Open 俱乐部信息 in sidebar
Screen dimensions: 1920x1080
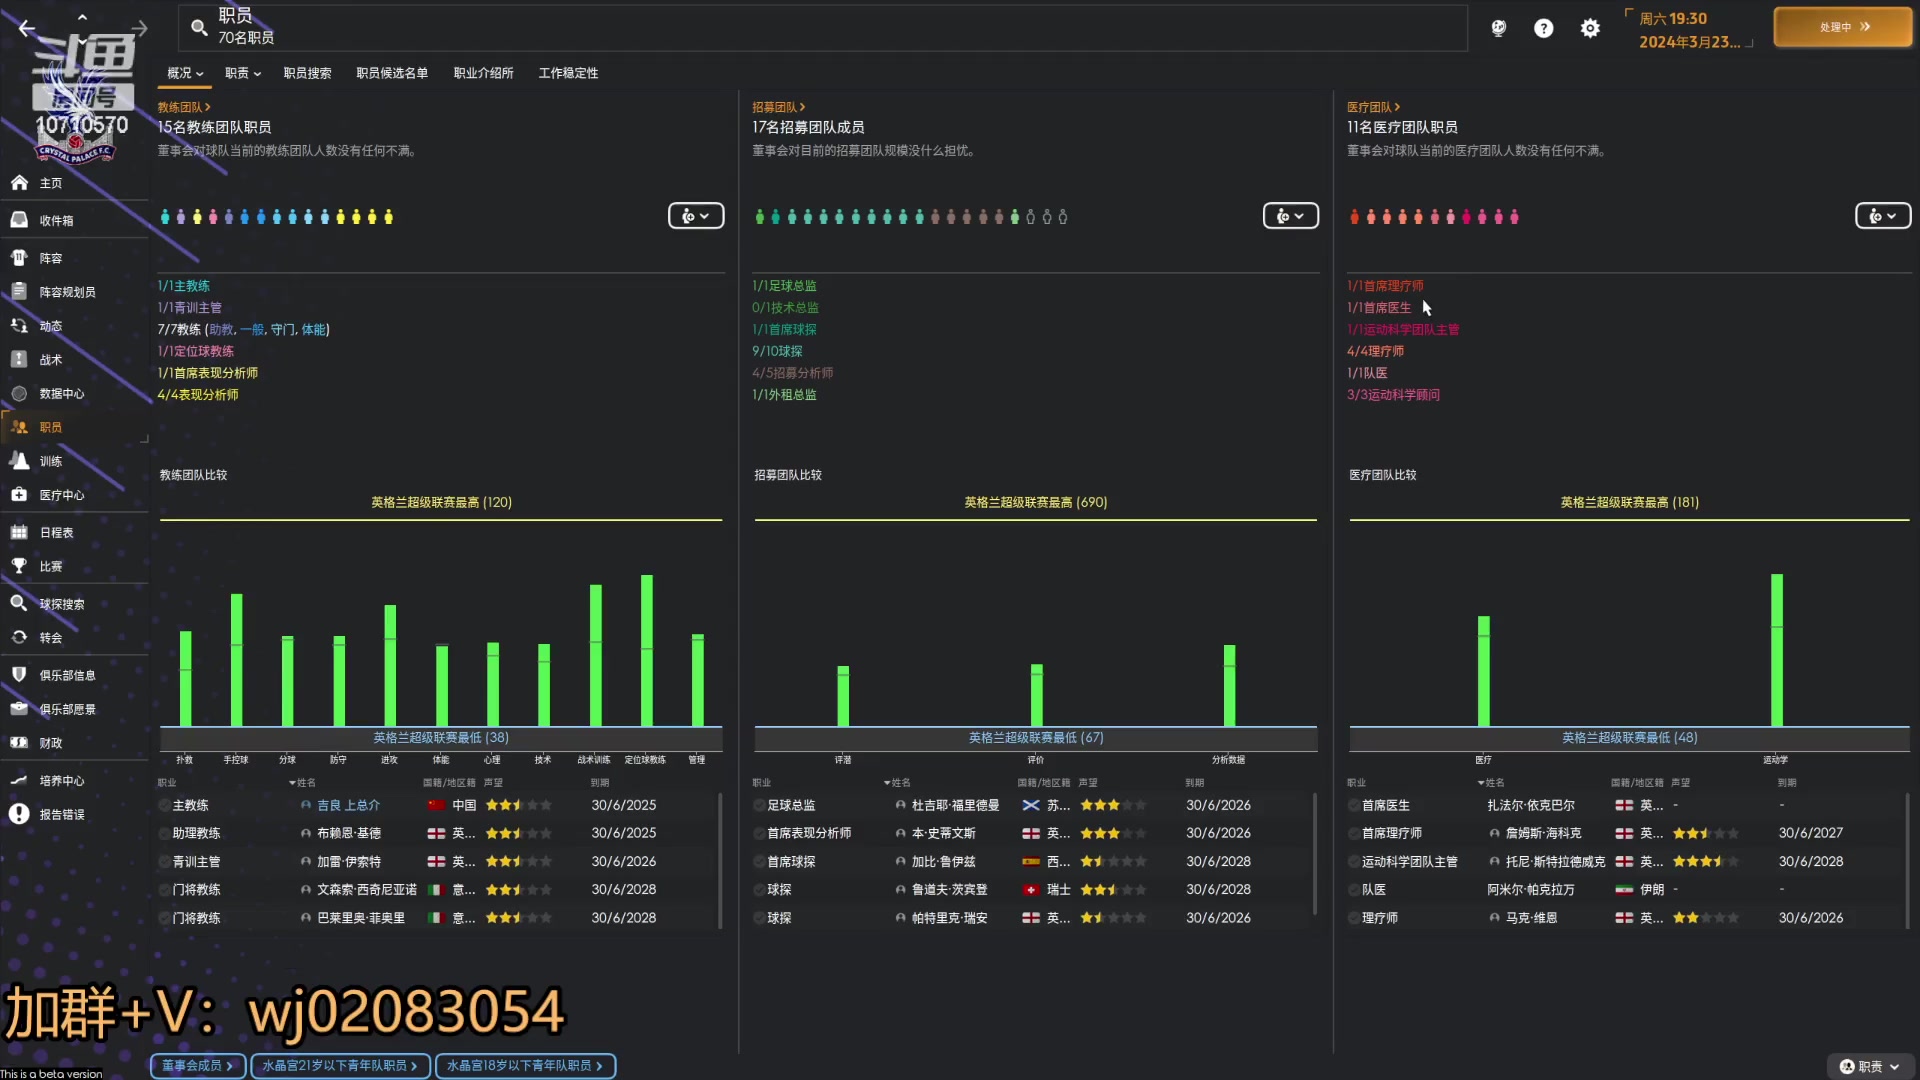[74, 676]
